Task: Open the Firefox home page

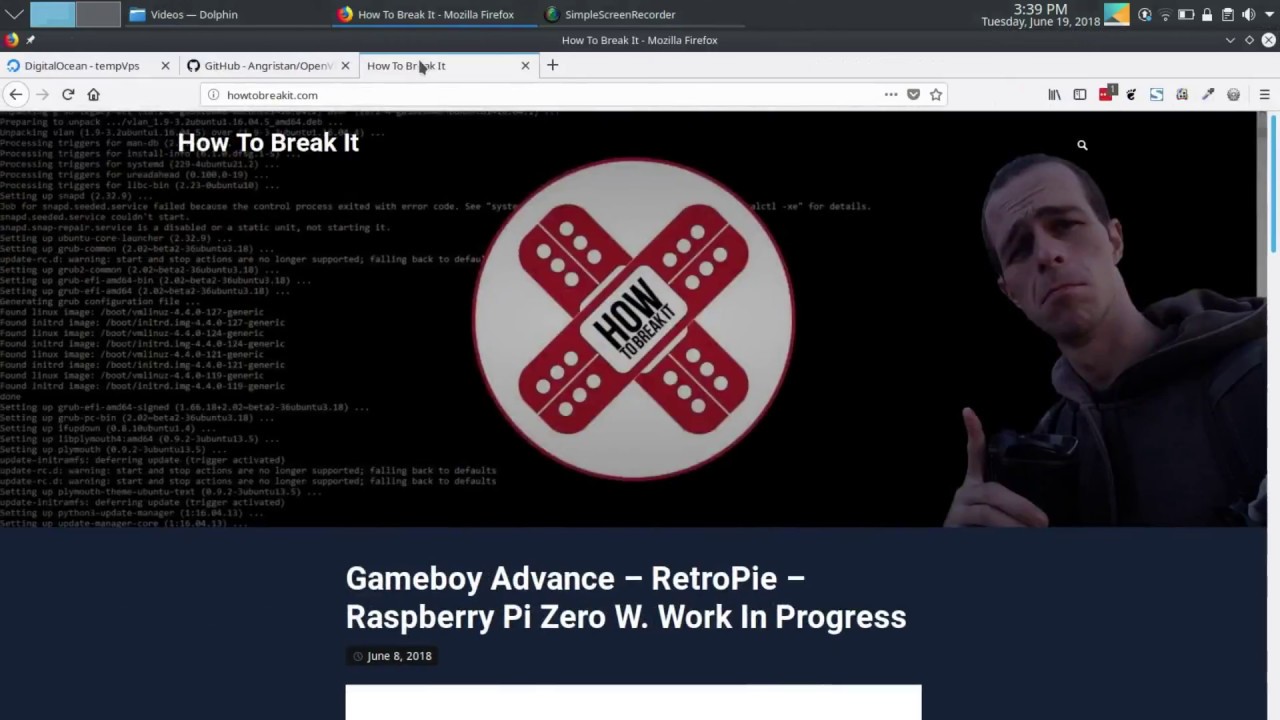Action: click(x=94, y=94)
